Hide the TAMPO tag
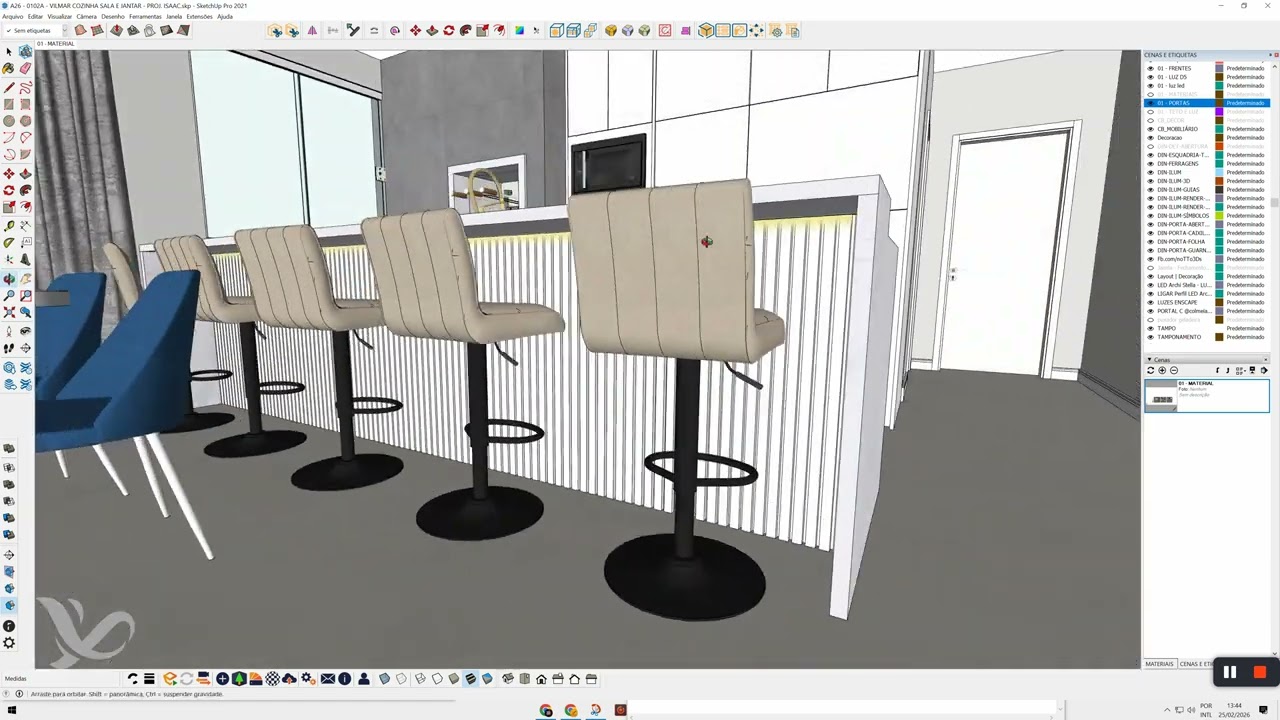The image size is (1280, 720). coord(1150,328)
